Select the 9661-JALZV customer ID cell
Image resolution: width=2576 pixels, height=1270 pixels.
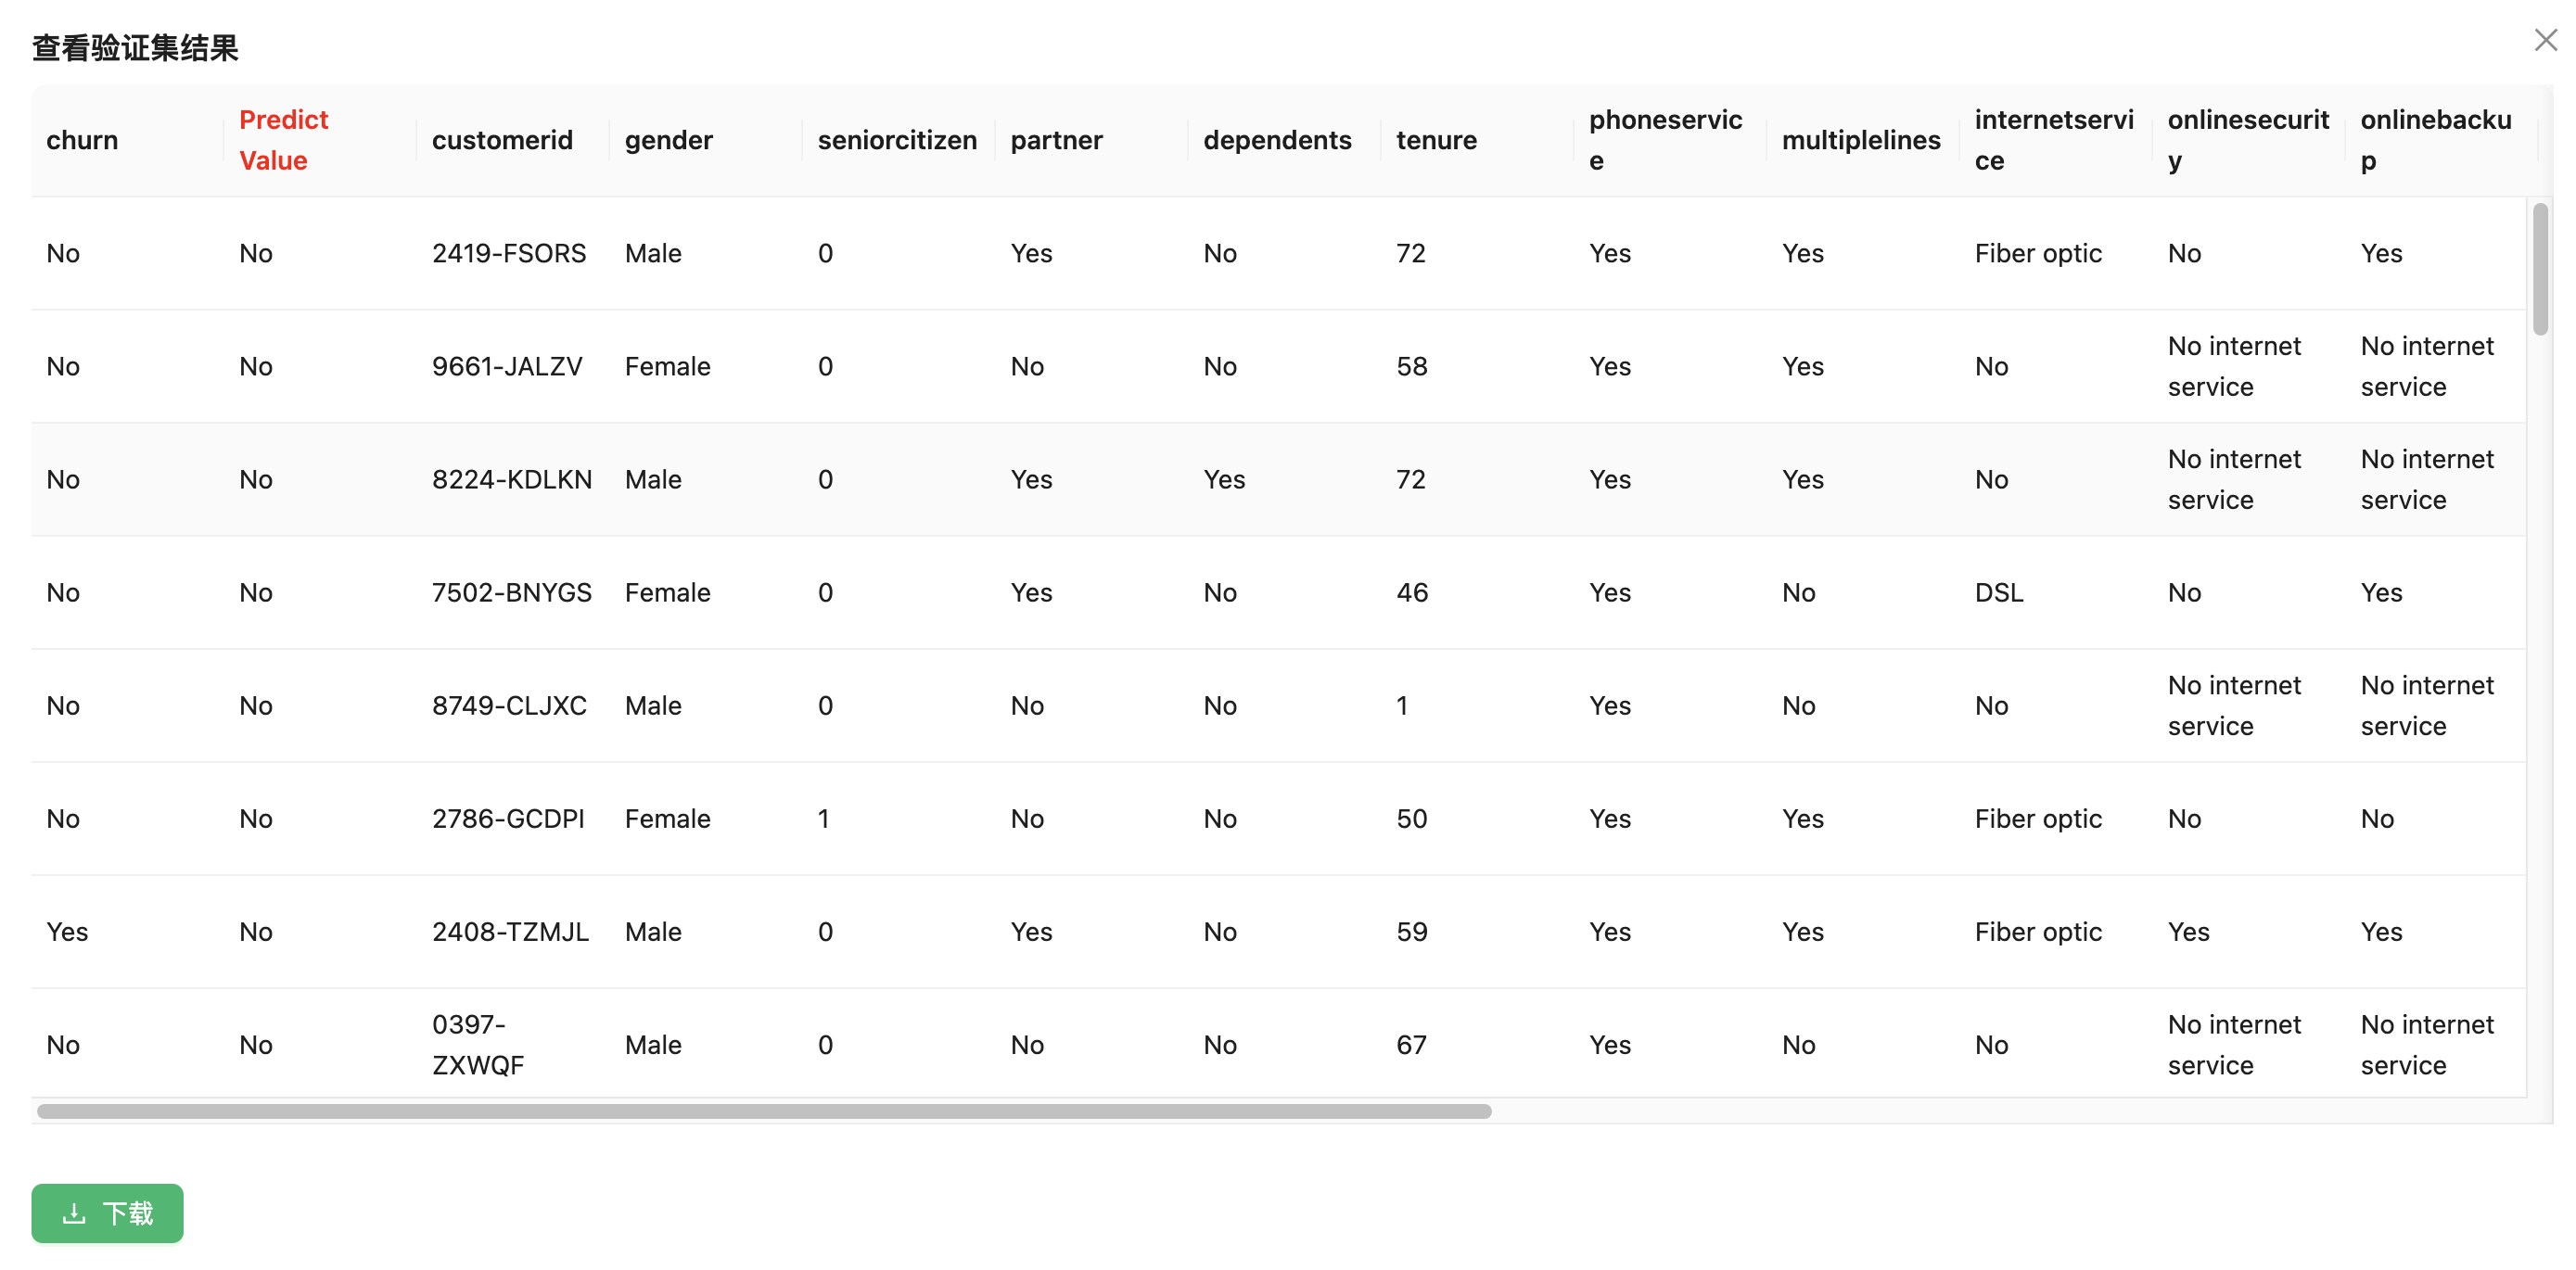pyautogui.click(x=507, y=366)
